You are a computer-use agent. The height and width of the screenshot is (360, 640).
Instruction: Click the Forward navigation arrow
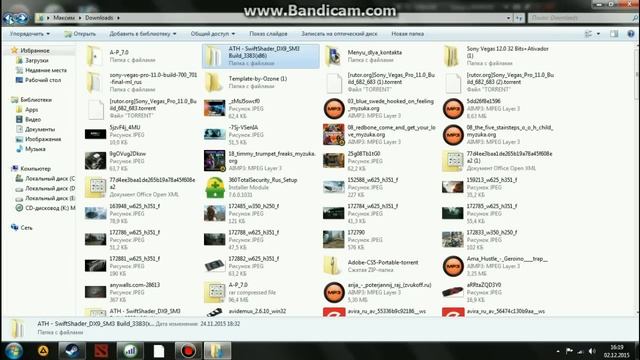[x=22, y=18]
